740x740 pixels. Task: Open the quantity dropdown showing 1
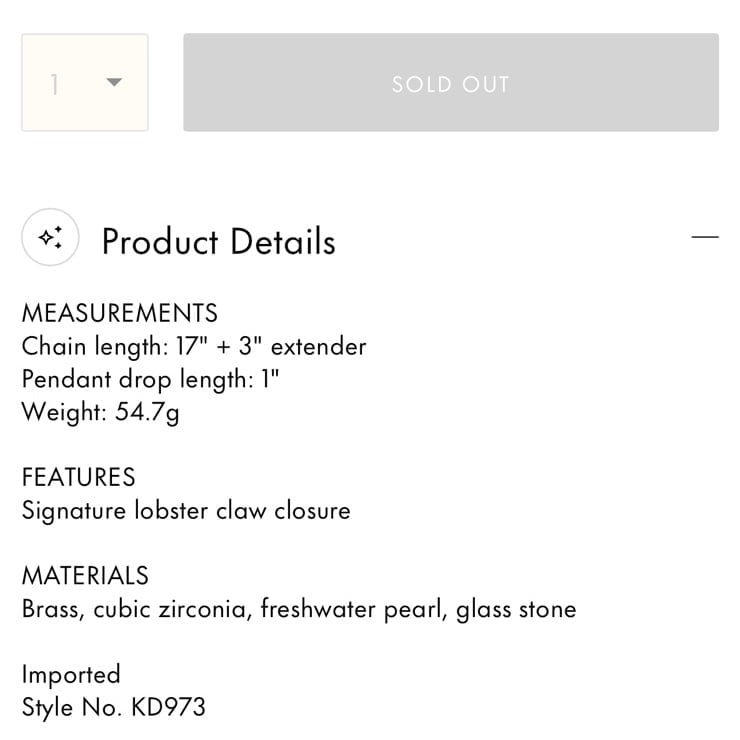coord(85,83)
